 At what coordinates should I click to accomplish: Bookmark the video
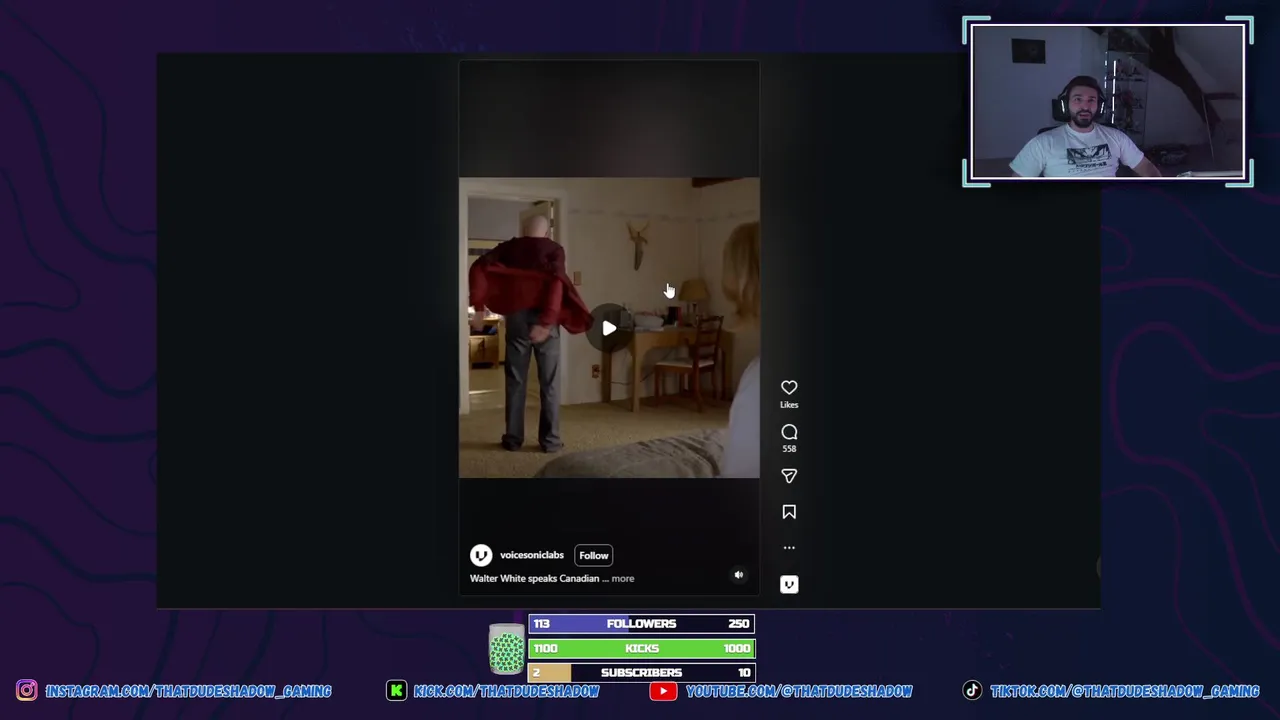[x=789, y=512]
